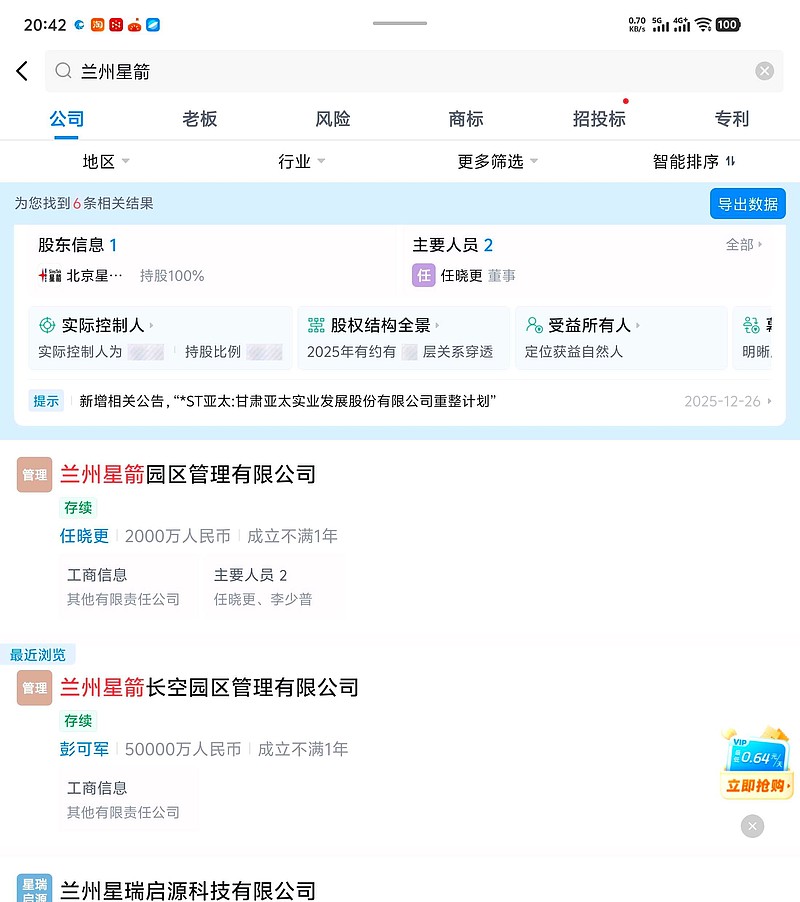Tap the 实际控制人 target icon
The width and height of the screenshot is (800, 902).
coord(47,326)
